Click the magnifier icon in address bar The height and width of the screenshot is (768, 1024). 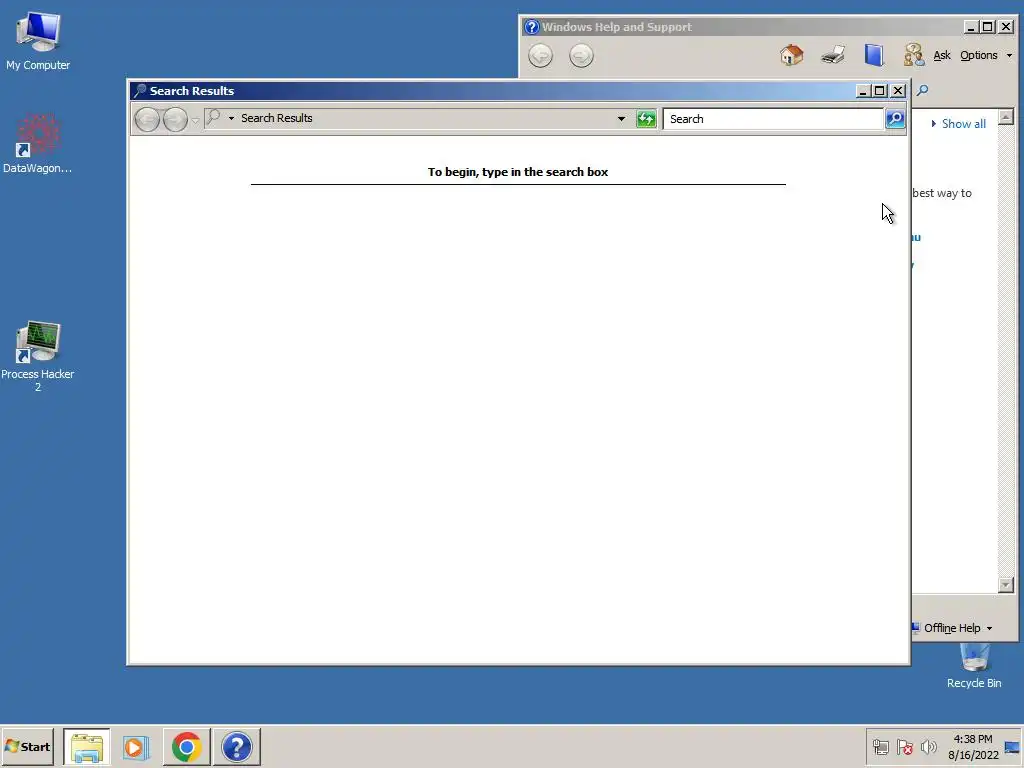click(x=213, y=118)
